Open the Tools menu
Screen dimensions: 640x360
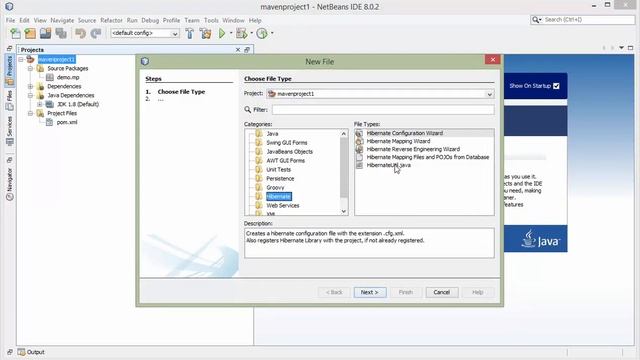[x=211, y=20]
